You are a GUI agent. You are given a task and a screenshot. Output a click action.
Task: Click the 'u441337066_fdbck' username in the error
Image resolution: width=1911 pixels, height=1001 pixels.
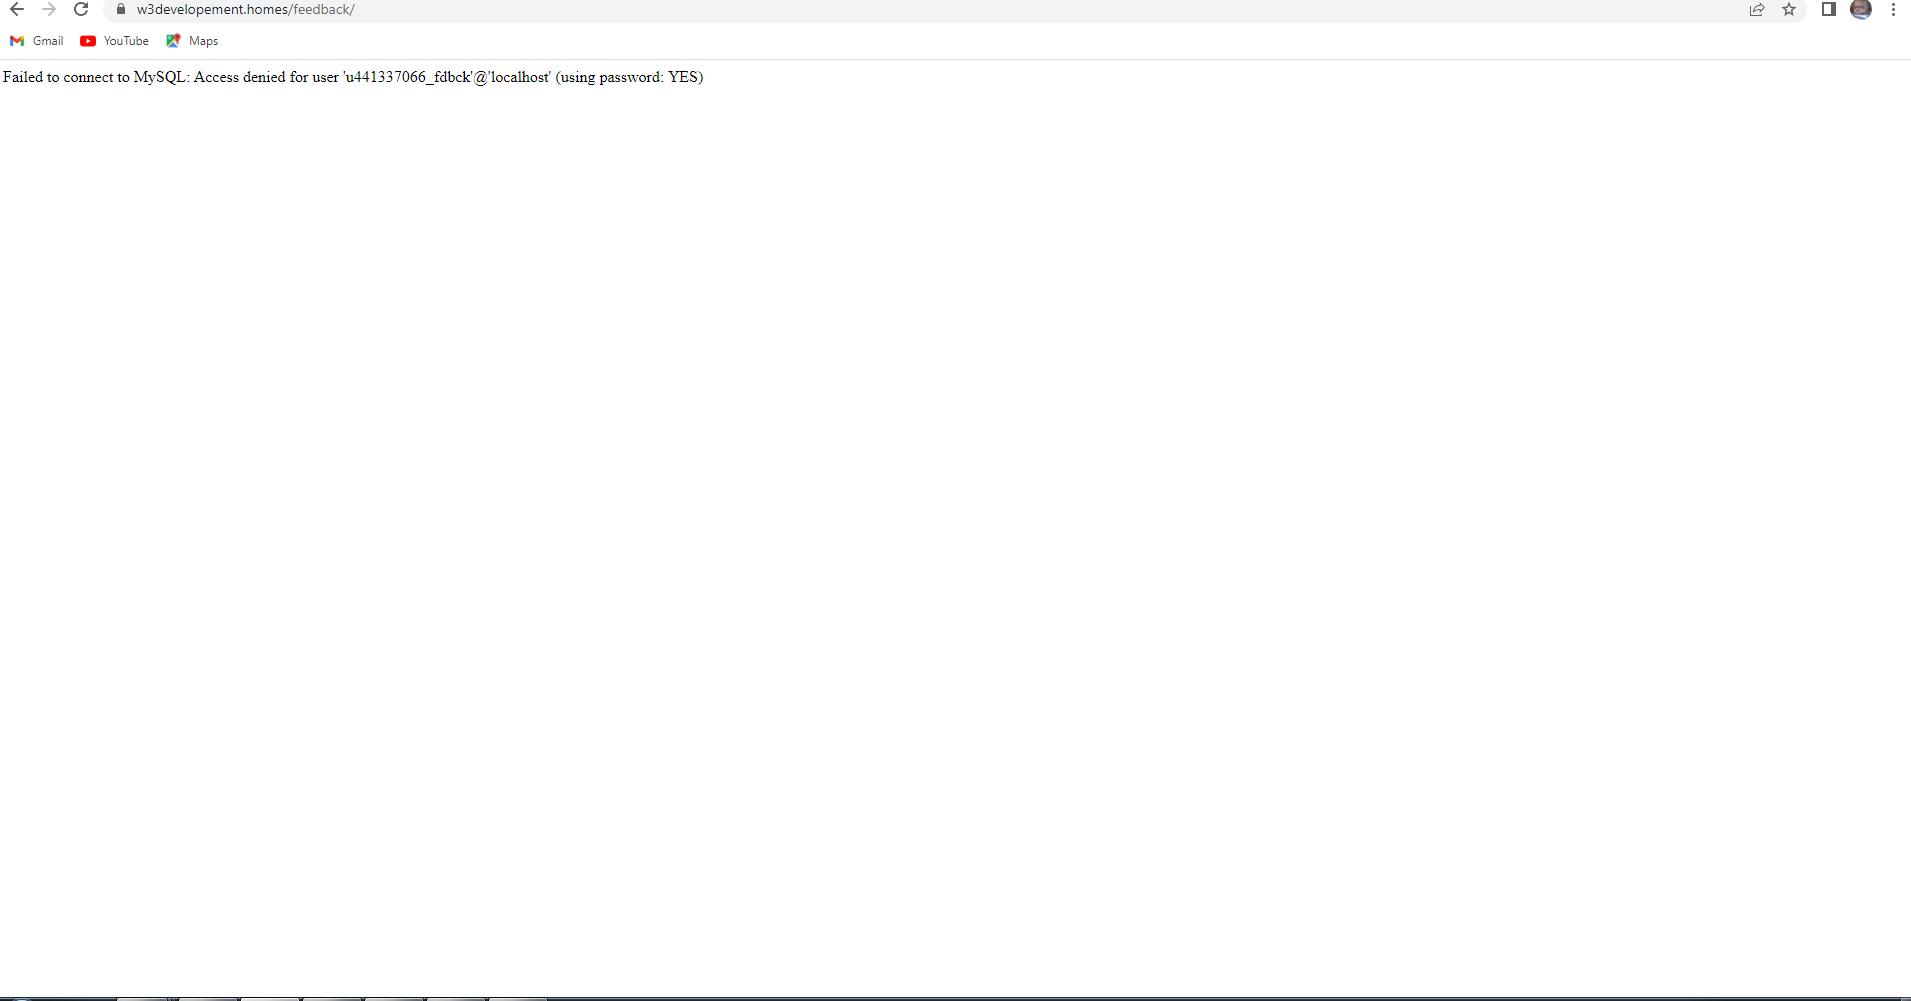pos(407,77)
